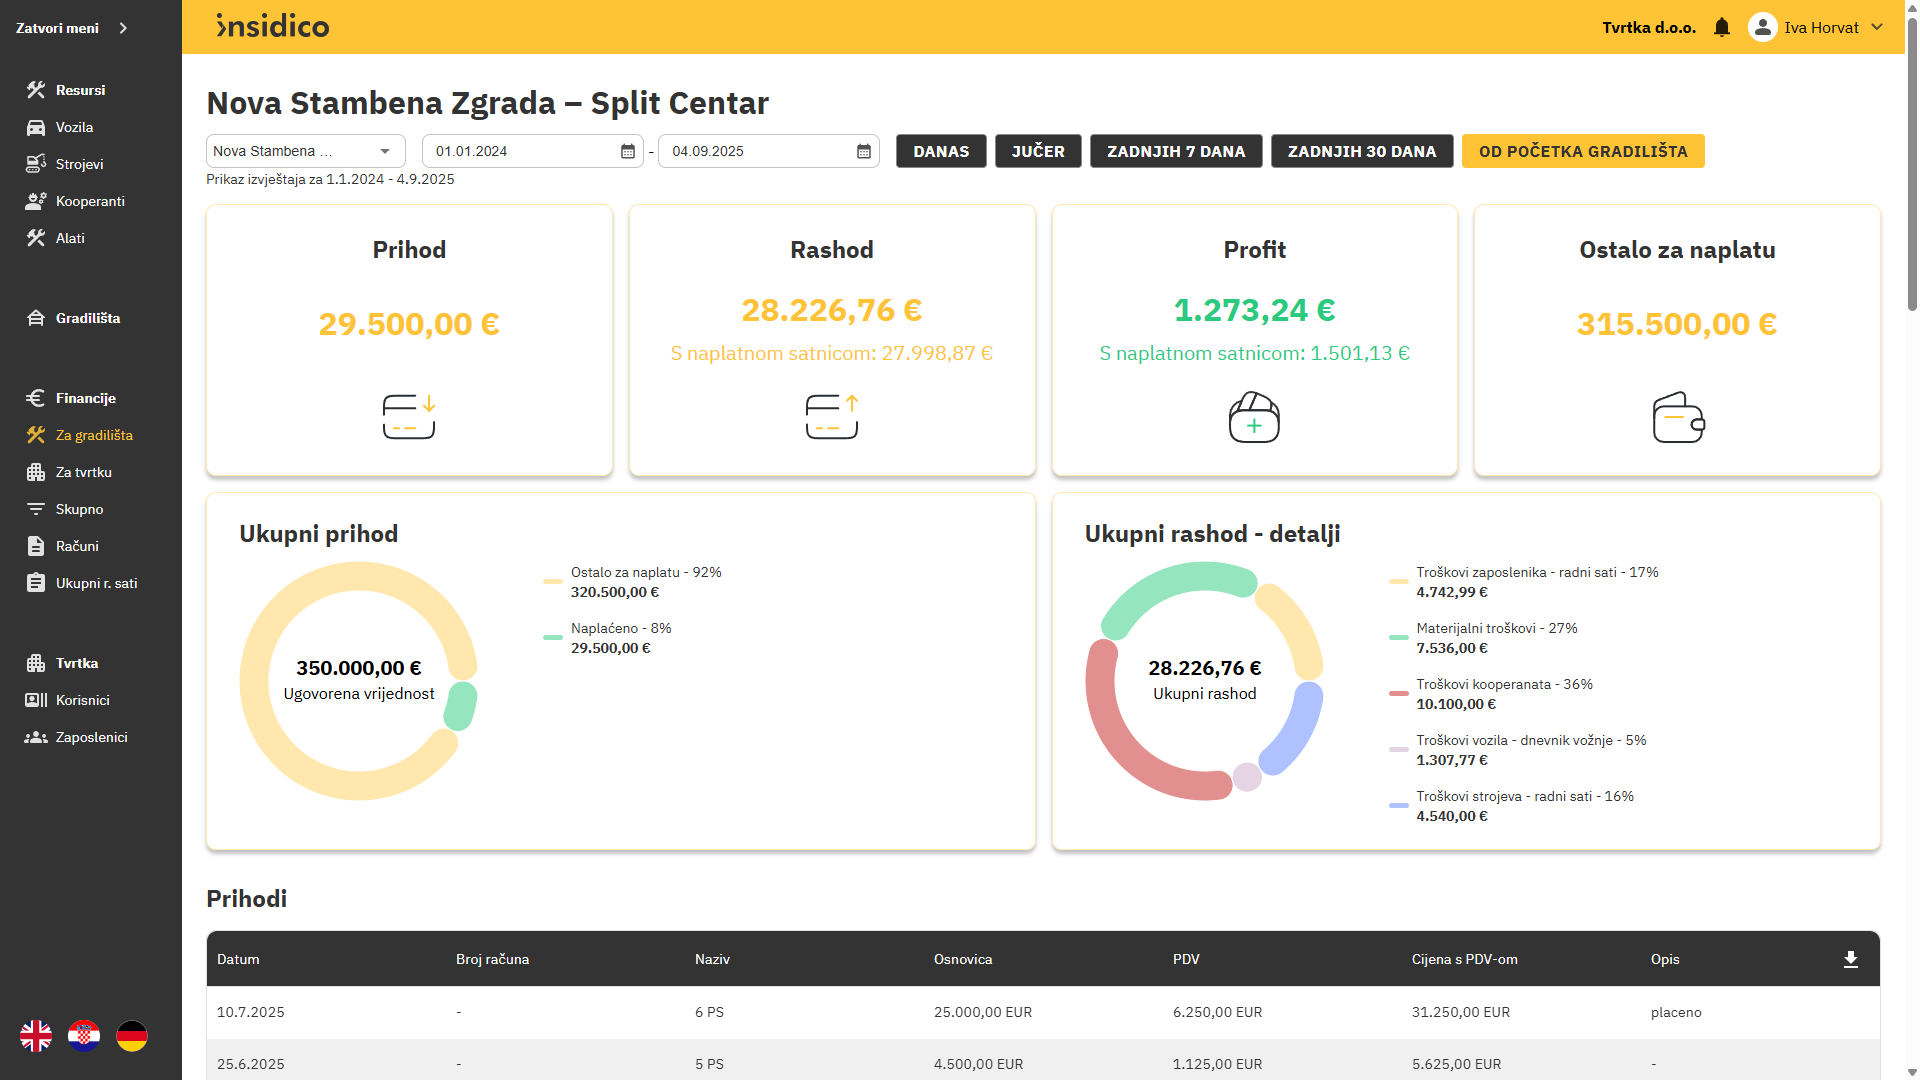Go to Kooperanti in the sidebar

click(x=90, y=201)
